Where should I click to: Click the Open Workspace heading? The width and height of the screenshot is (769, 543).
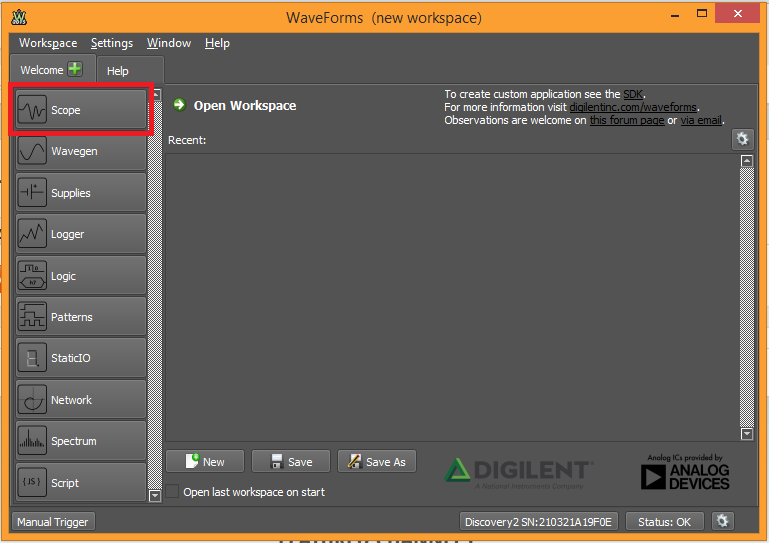[245, 105]
